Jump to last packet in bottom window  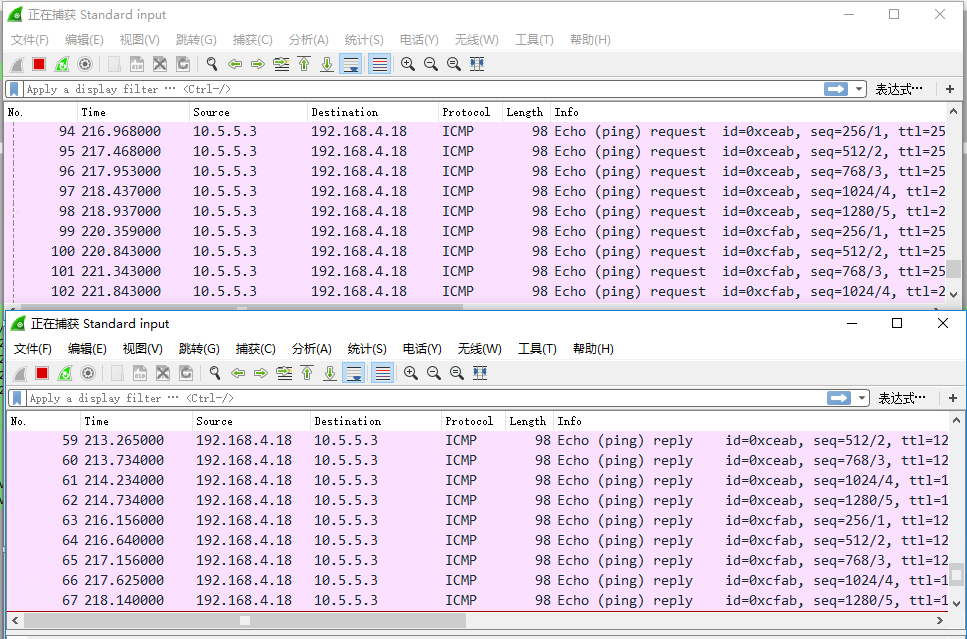[331, 373]
